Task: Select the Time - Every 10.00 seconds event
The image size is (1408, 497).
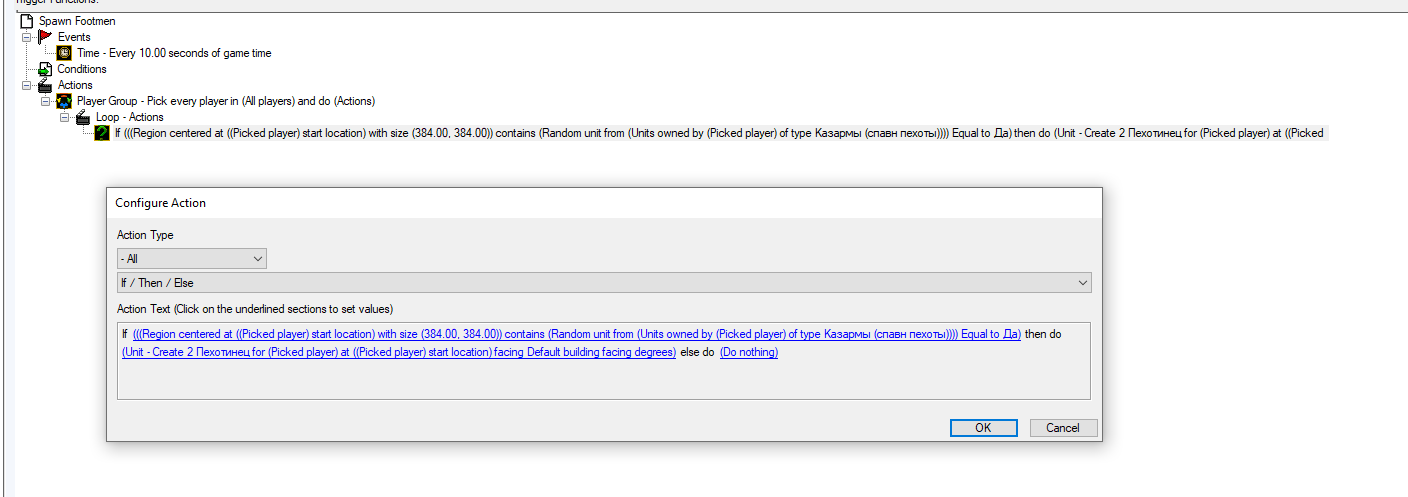Action: [x=174, y=53]
